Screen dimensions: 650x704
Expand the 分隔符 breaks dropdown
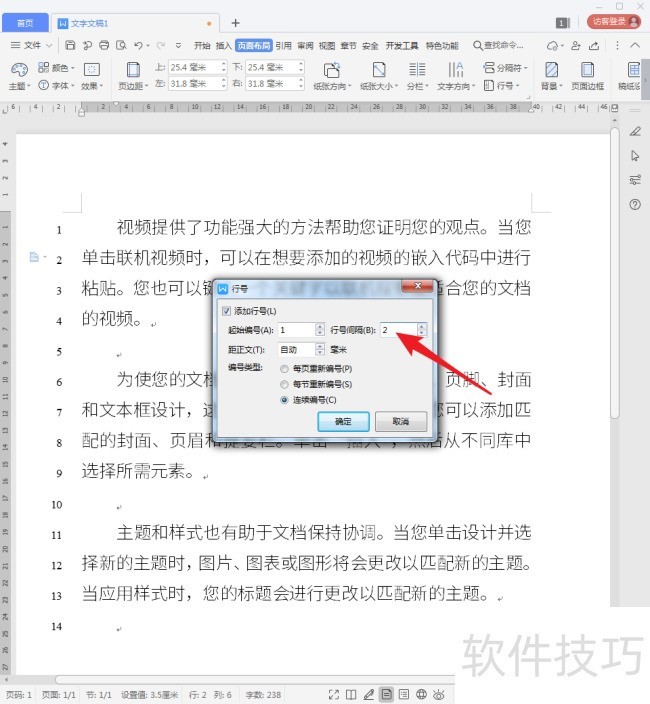click(505, 68)
